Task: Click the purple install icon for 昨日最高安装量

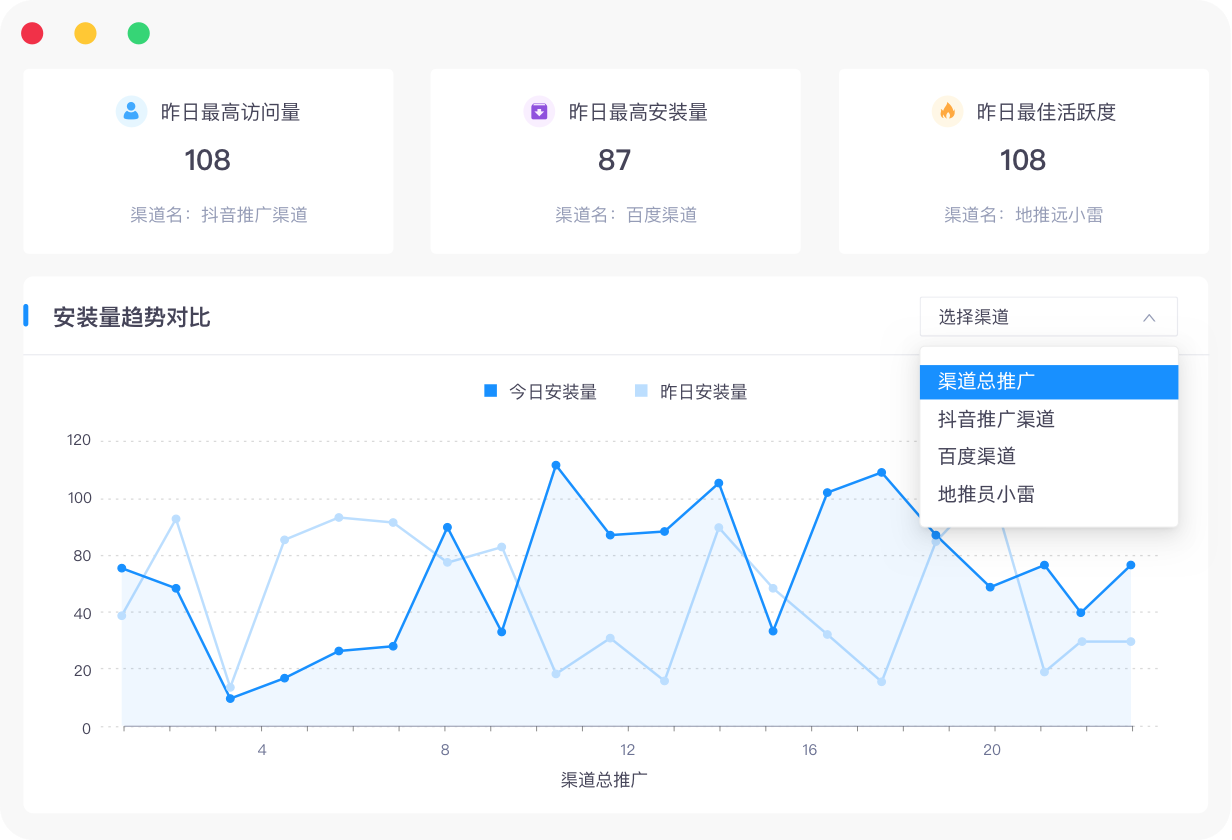Action: point(539,111)
